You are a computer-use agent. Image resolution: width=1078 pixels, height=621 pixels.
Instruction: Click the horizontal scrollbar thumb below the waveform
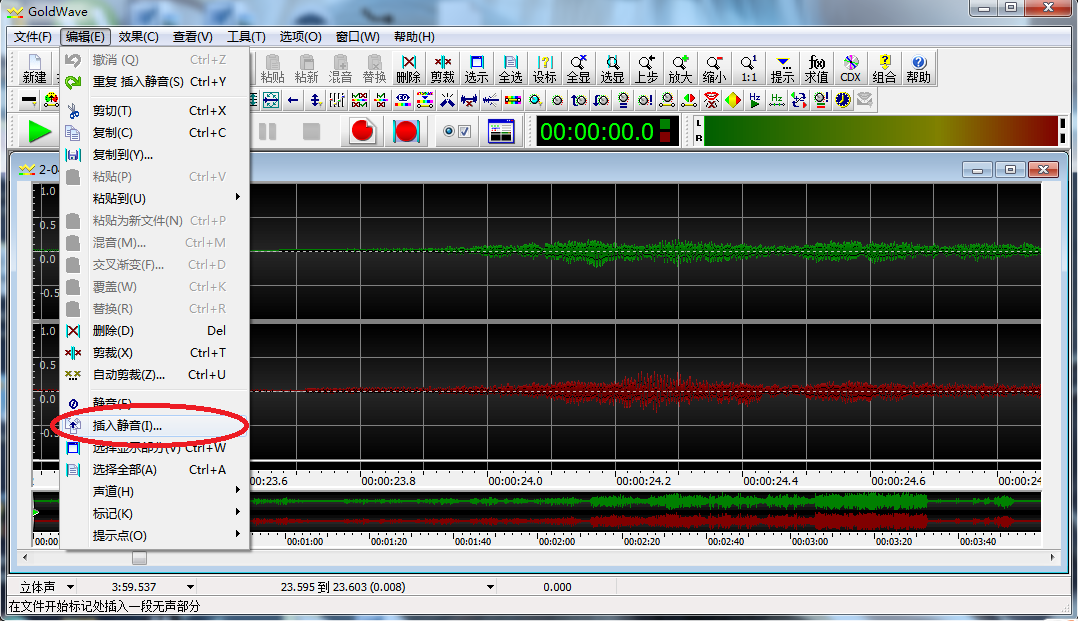[x=139, y=558]
